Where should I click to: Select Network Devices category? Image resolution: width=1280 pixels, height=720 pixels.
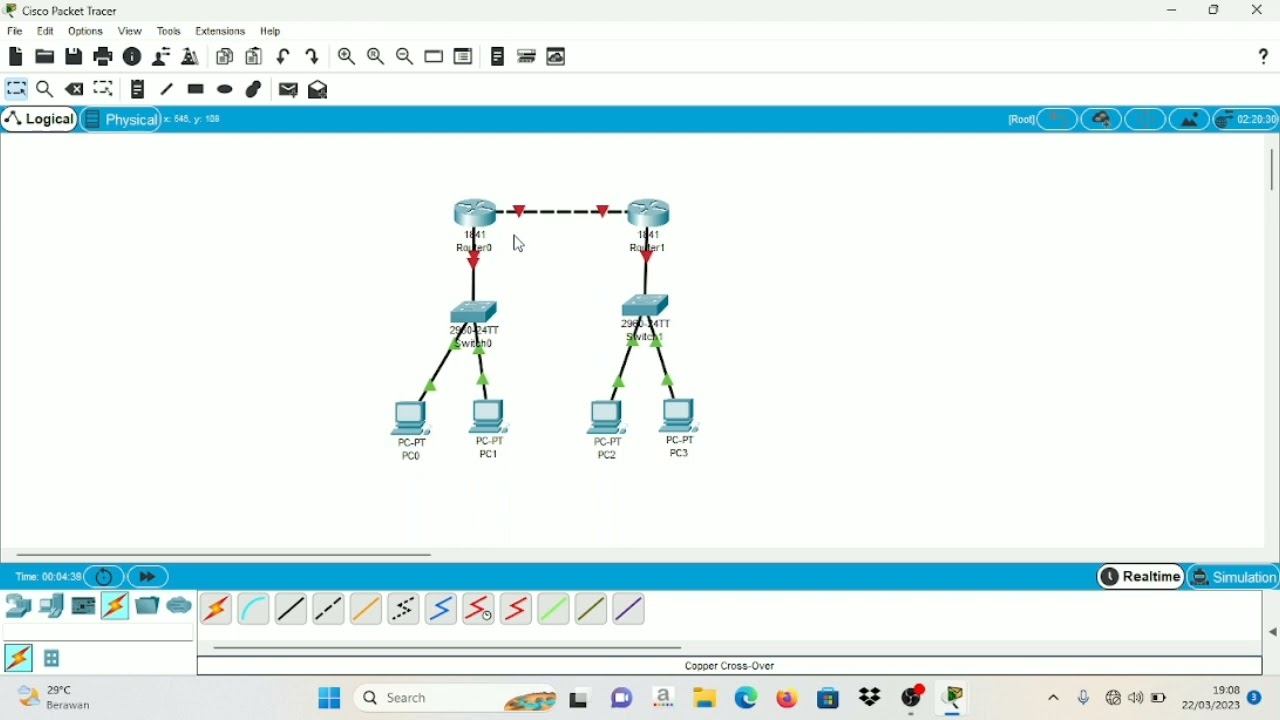[18, 606]
